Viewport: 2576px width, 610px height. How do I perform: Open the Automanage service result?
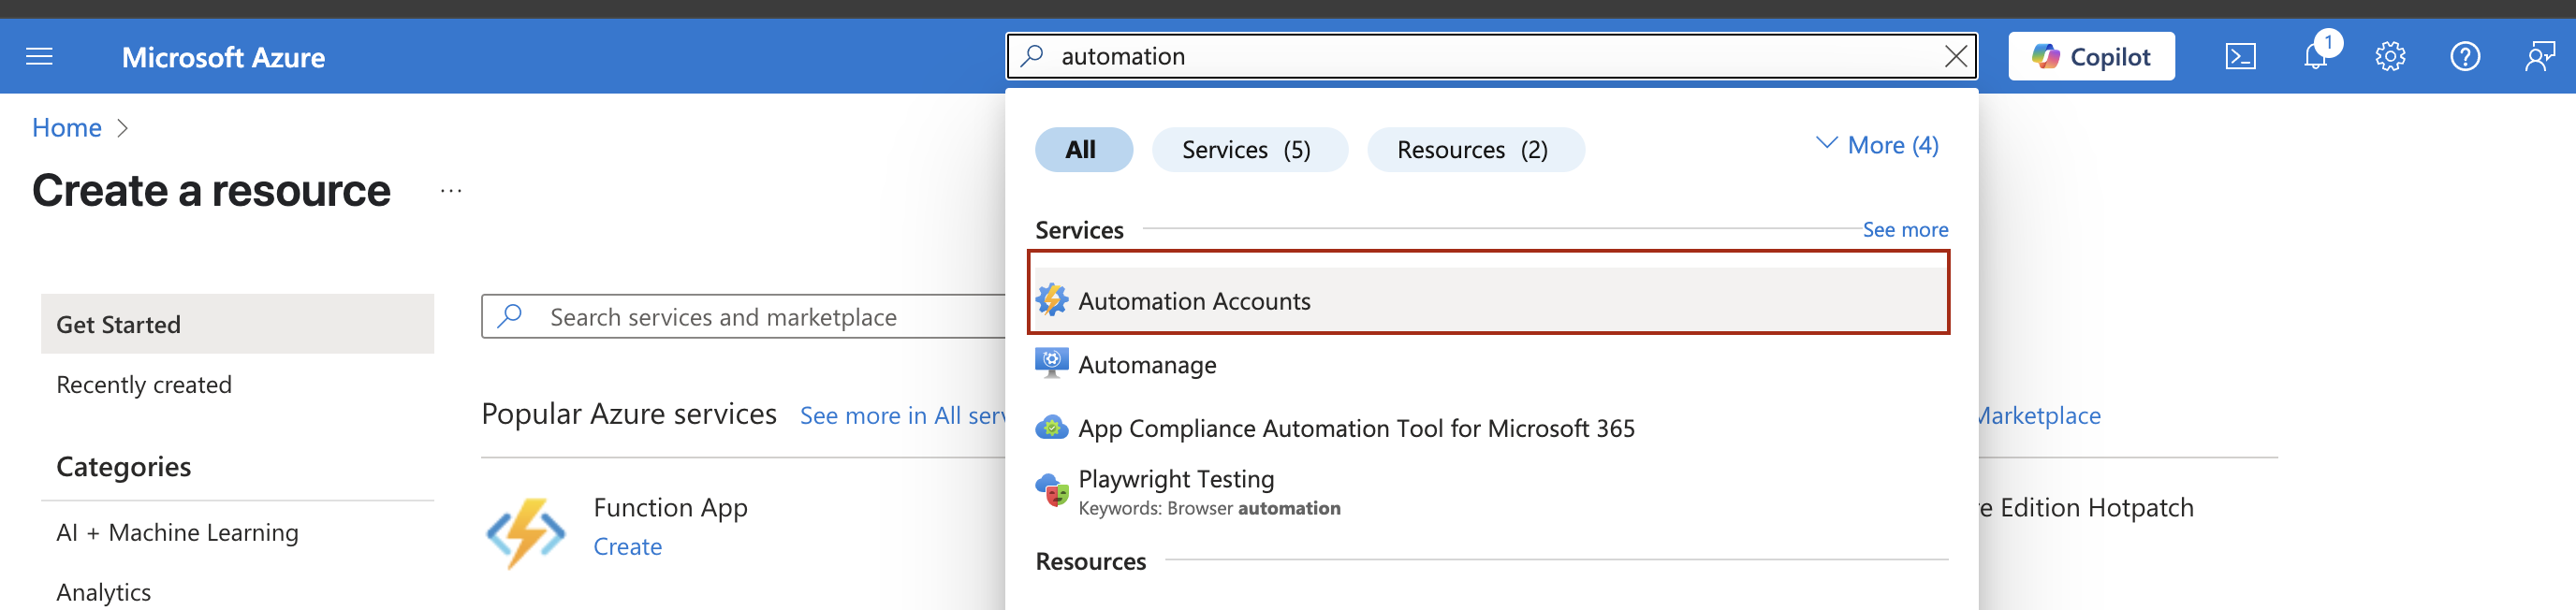[x=1489, y=364]
